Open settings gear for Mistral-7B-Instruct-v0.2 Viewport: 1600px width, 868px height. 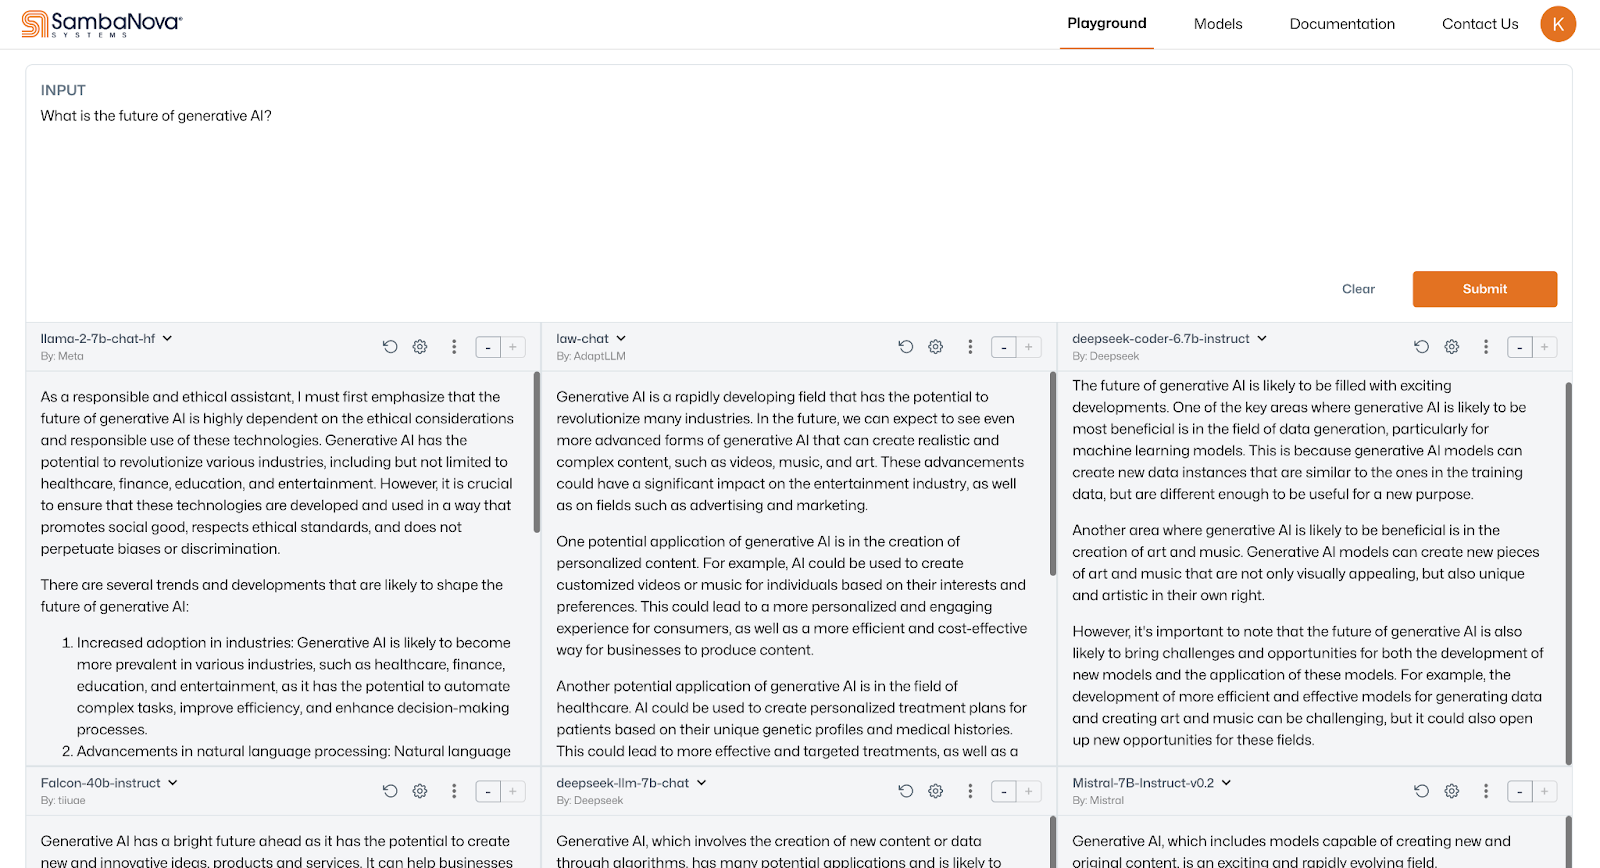click(x=1452, y=791)
